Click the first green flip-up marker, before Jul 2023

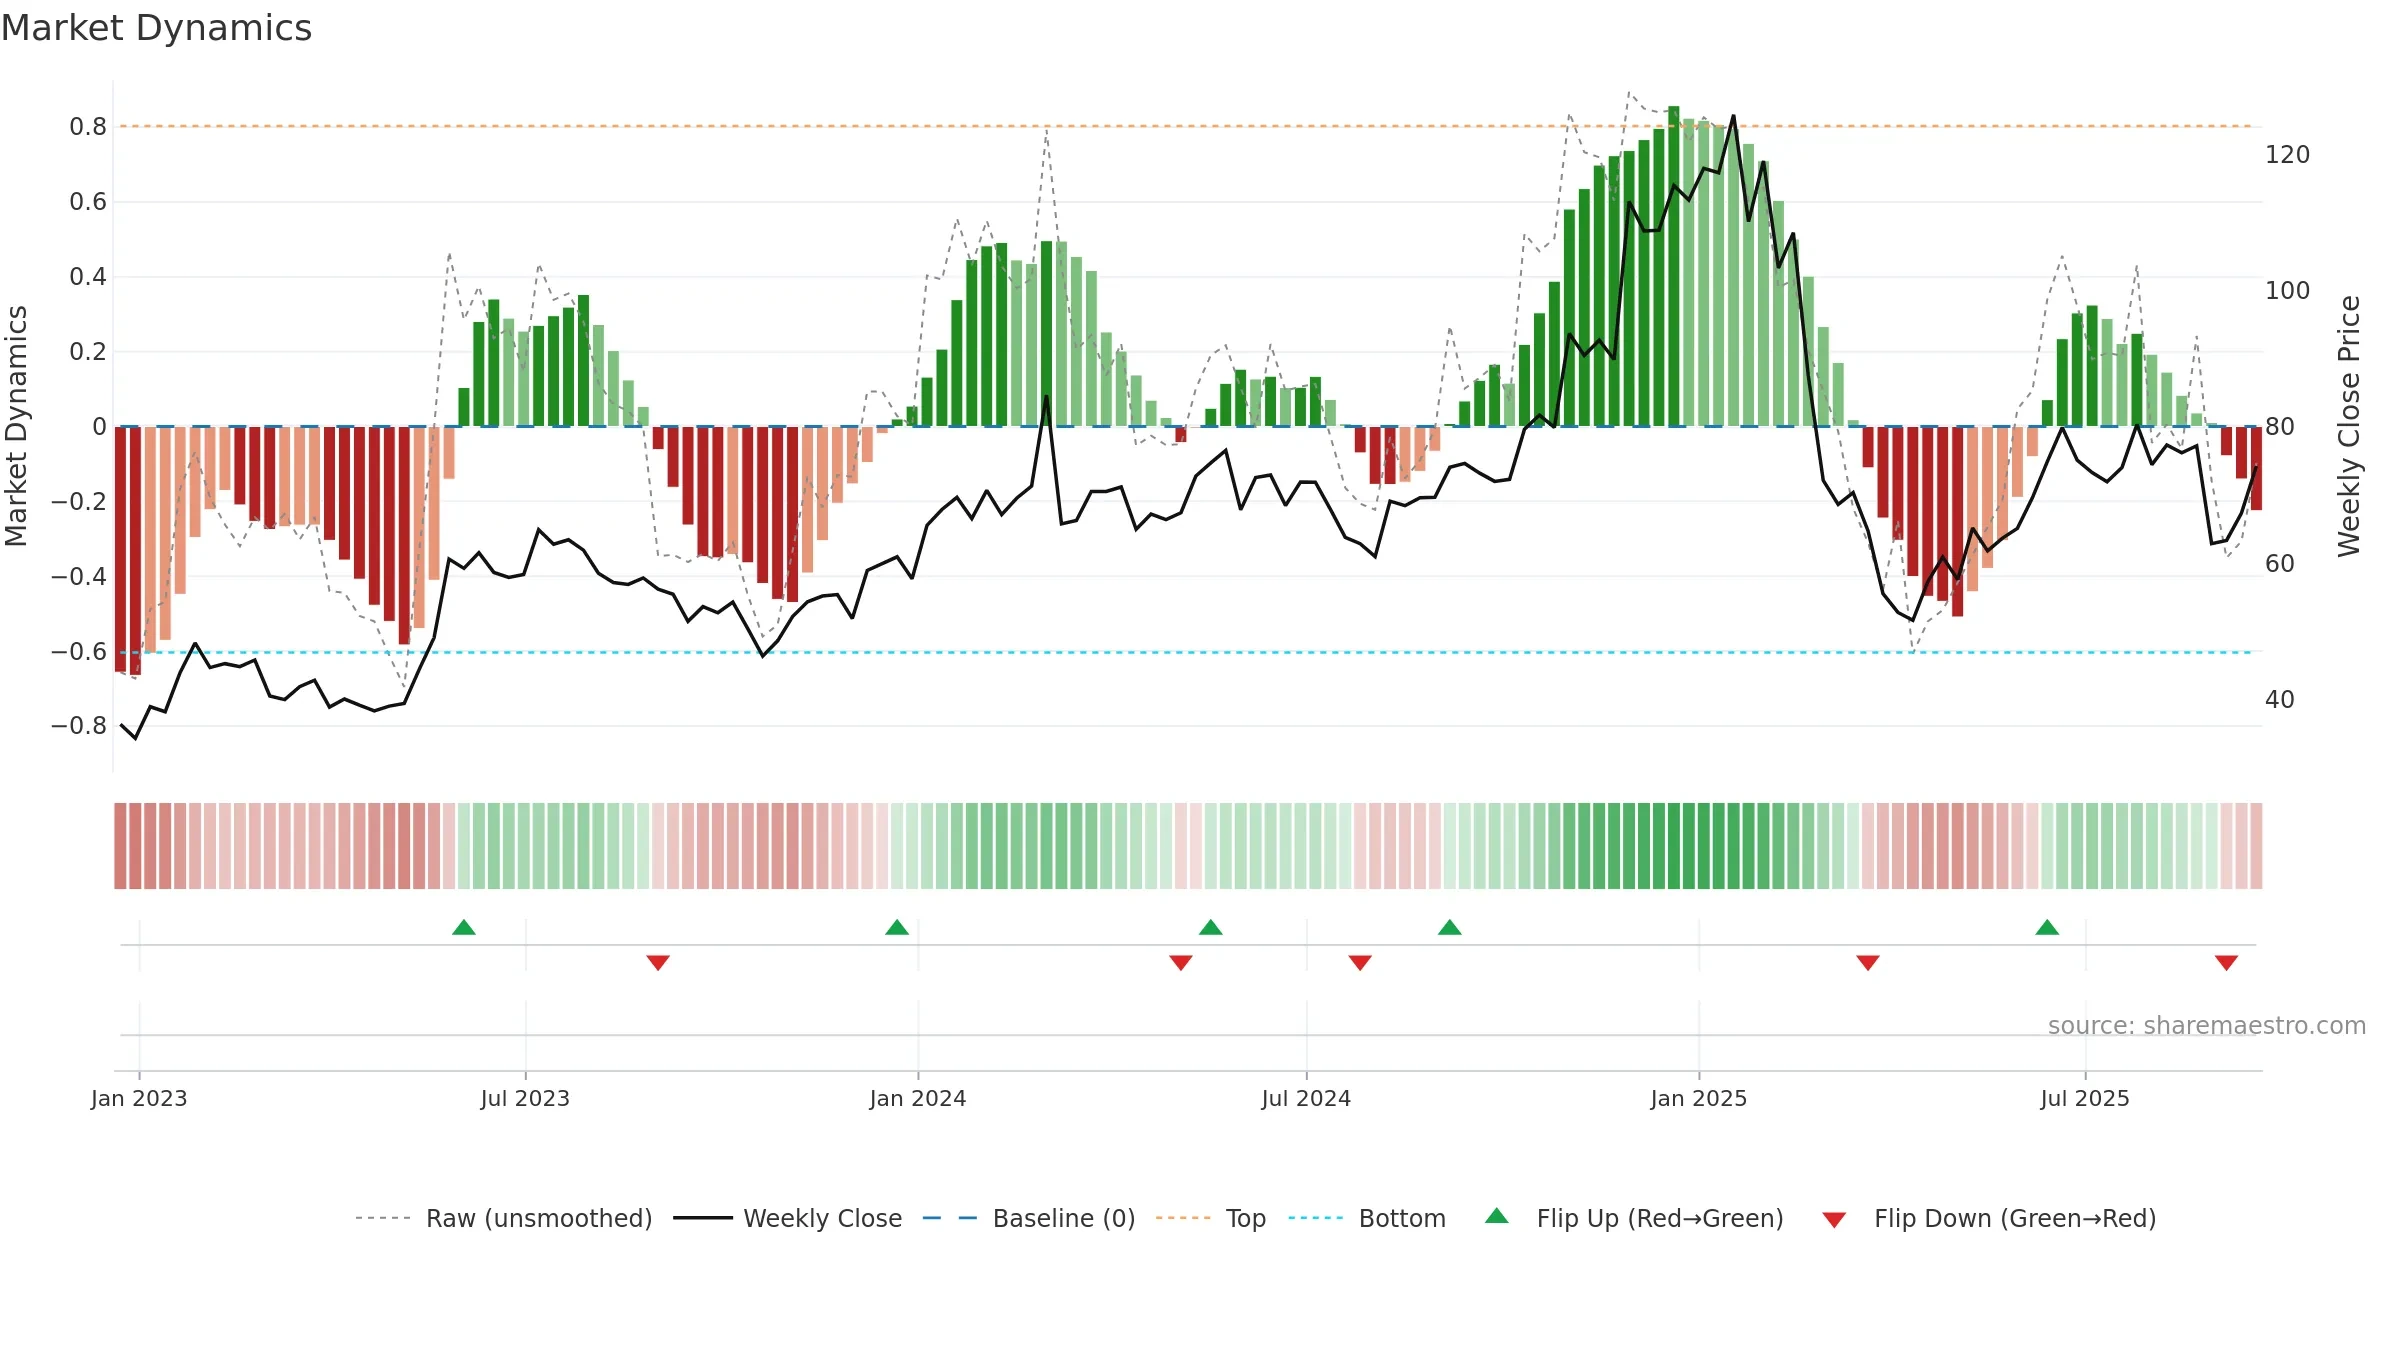pyautogui.click(x=464, y=927)
